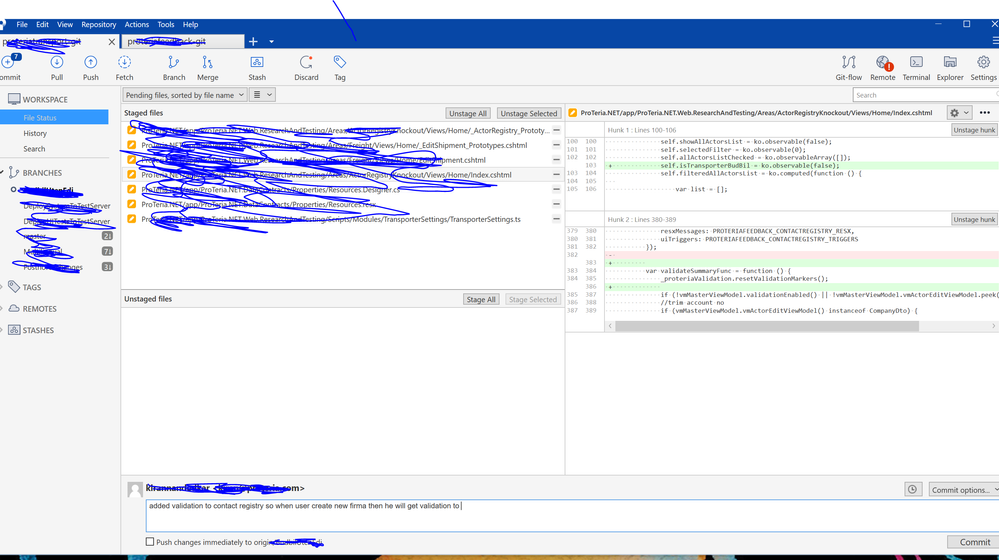Click the Search box at top right
Image resolution: width=999 pixels, height=560 pixels.
[926, 95]
